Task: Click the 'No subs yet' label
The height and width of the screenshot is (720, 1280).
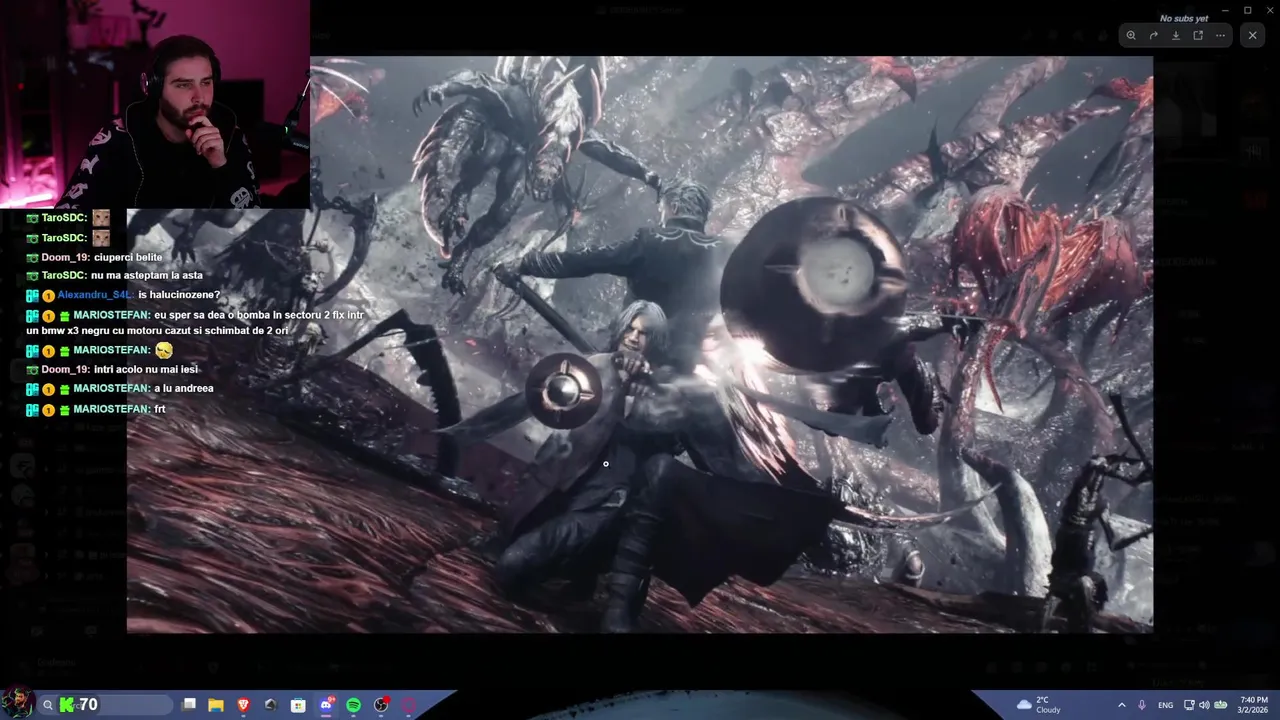Action: [x=1184, y=19]
